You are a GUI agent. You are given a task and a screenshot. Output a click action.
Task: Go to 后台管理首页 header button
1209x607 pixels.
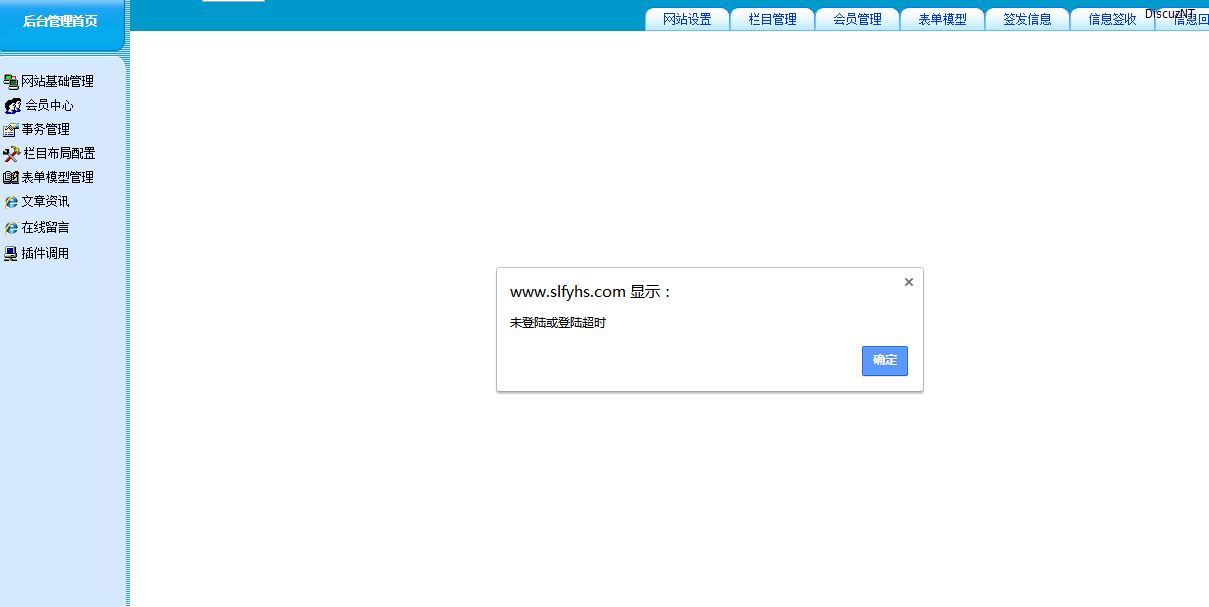click(60, 21)
